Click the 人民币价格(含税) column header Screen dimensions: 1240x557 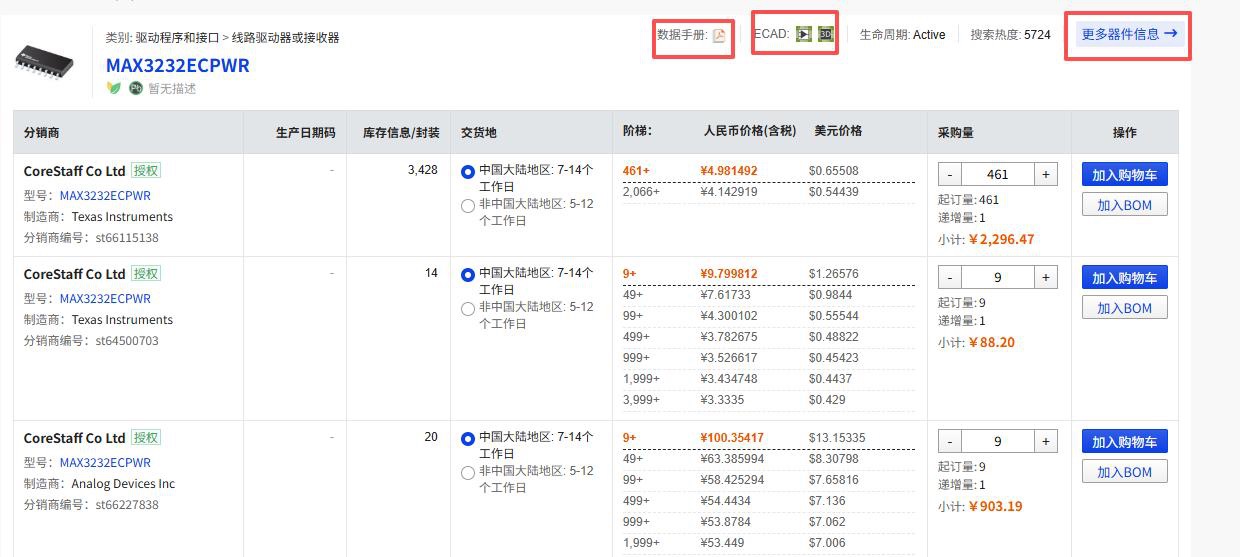click(x=750, y=131)
